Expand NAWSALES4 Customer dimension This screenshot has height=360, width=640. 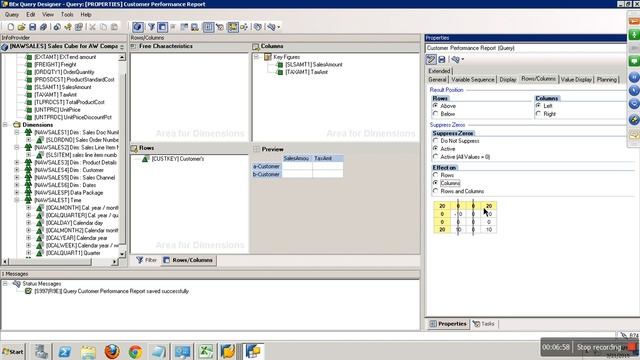[x=17, y=170]
